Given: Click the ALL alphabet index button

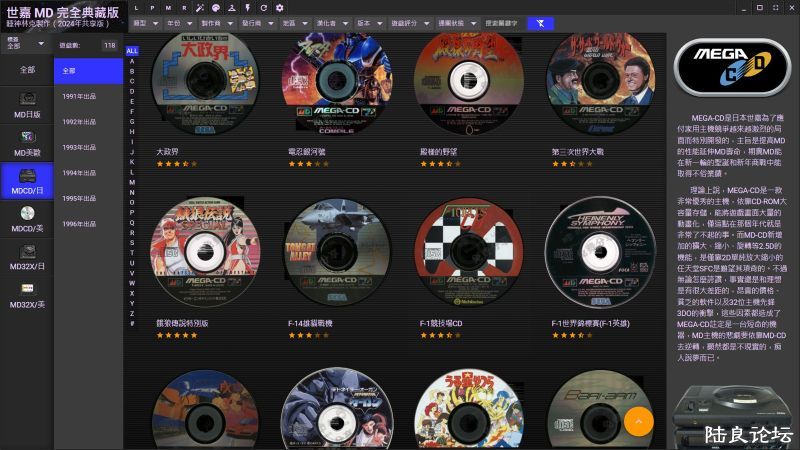Looking at the screenshot, I should [x=132, y=51].
